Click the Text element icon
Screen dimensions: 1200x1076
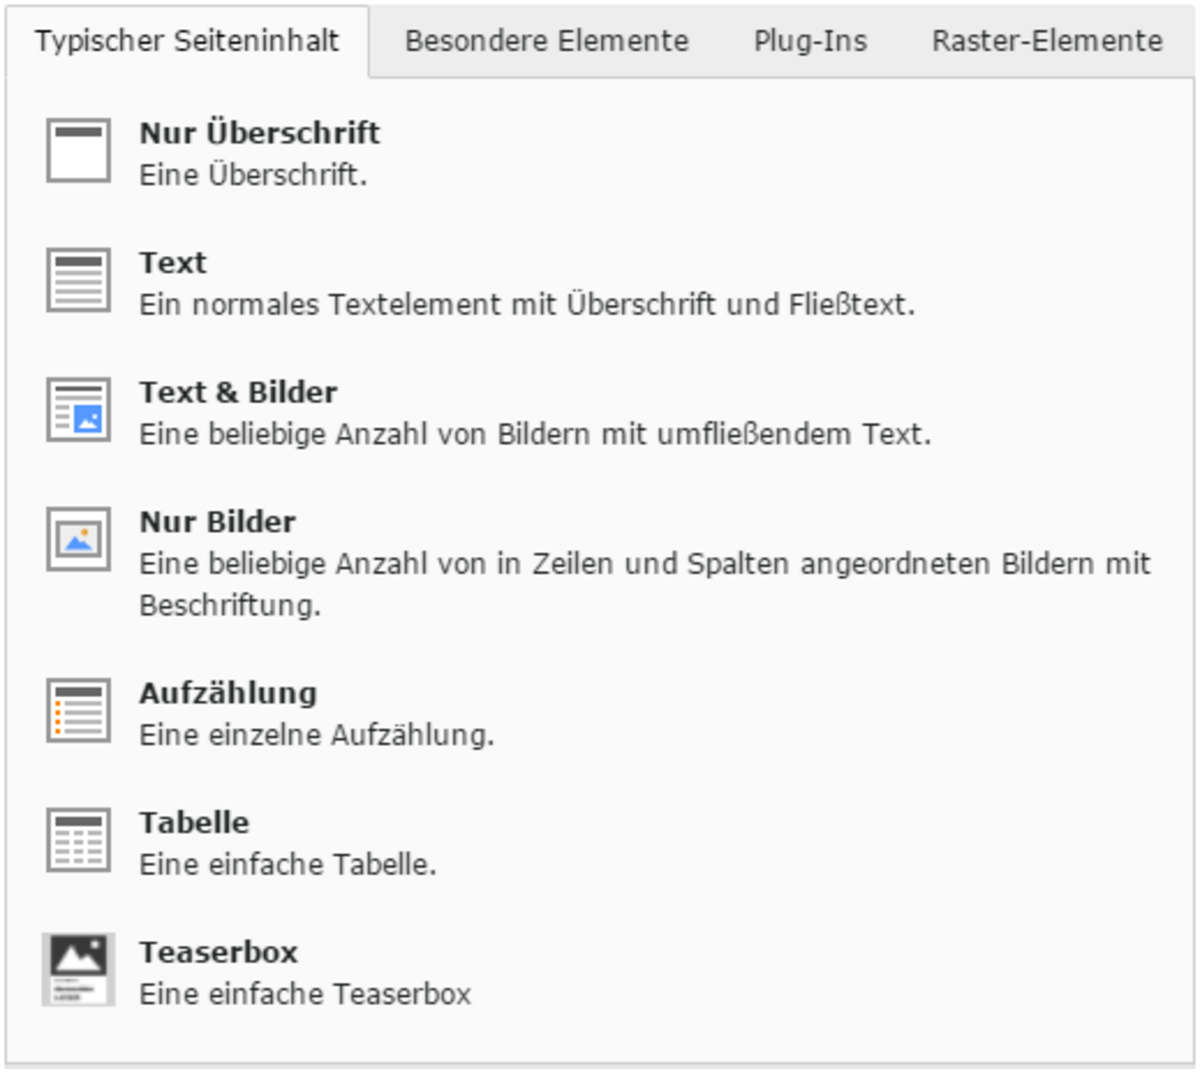(x=78, y=281)
